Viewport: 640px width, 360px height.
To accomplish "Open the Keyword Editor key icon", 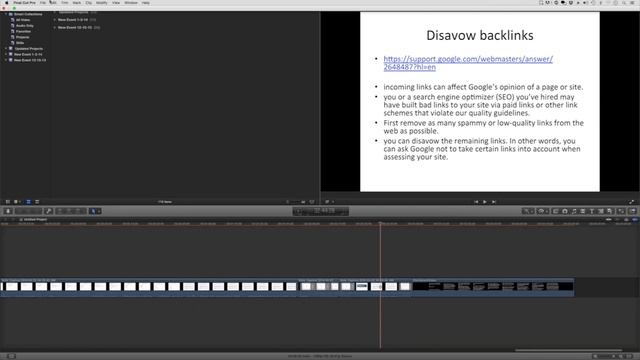I will tap(49, 211).
